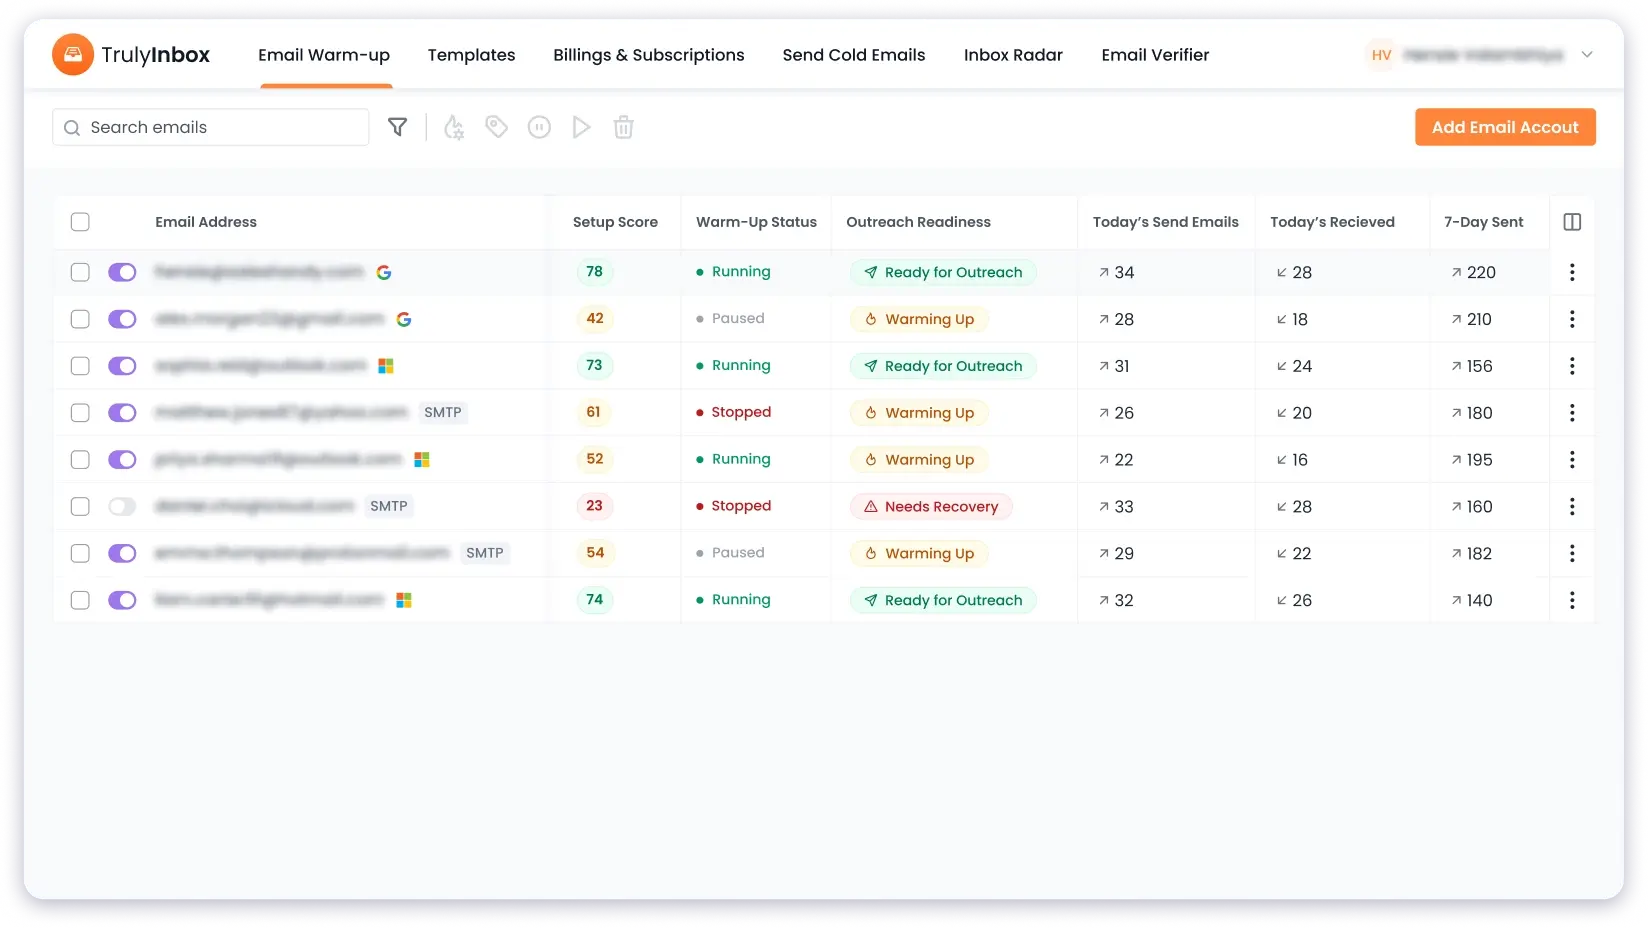The height and width of the screenshot is (928, 1648).
Task: Pause selected accounts using pause icon
Action: (539, 127)
